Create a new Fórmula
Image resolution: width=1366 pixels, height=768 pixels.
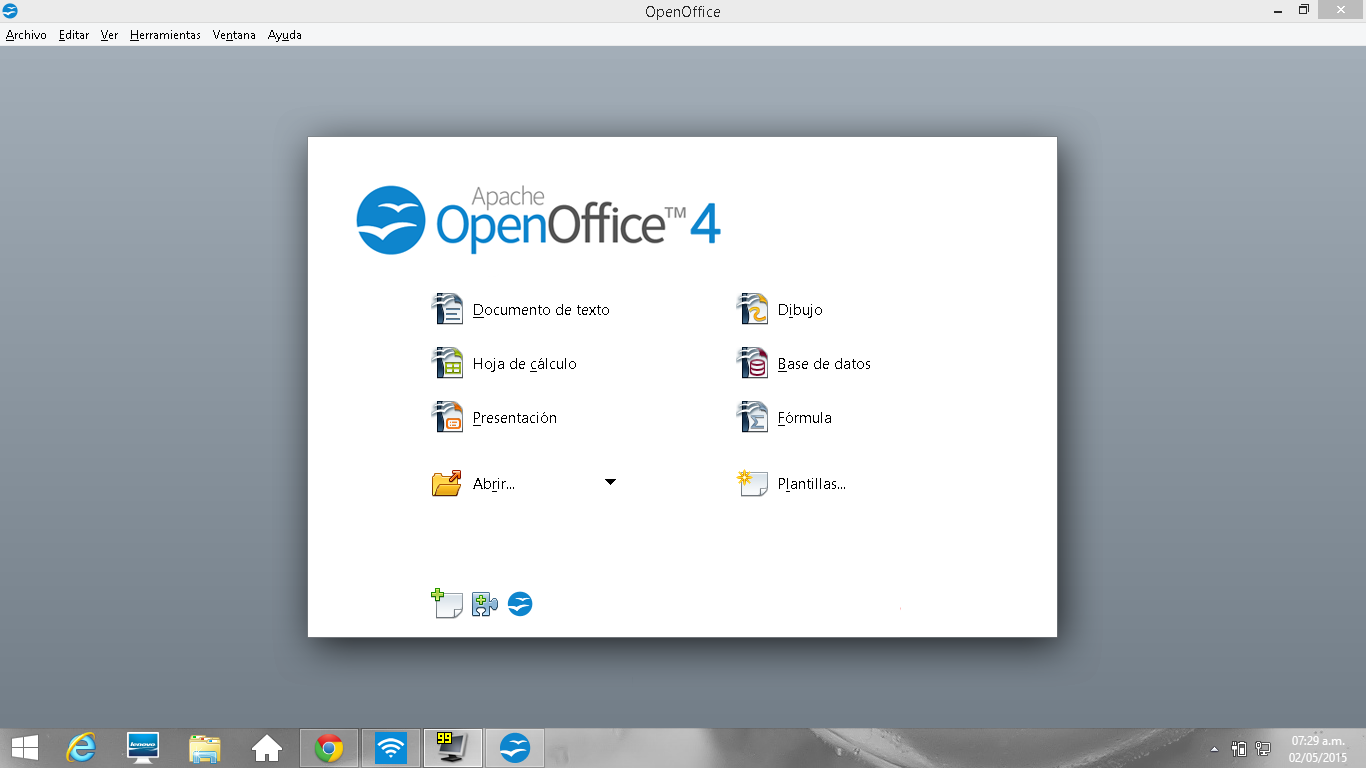click(805, 418)
